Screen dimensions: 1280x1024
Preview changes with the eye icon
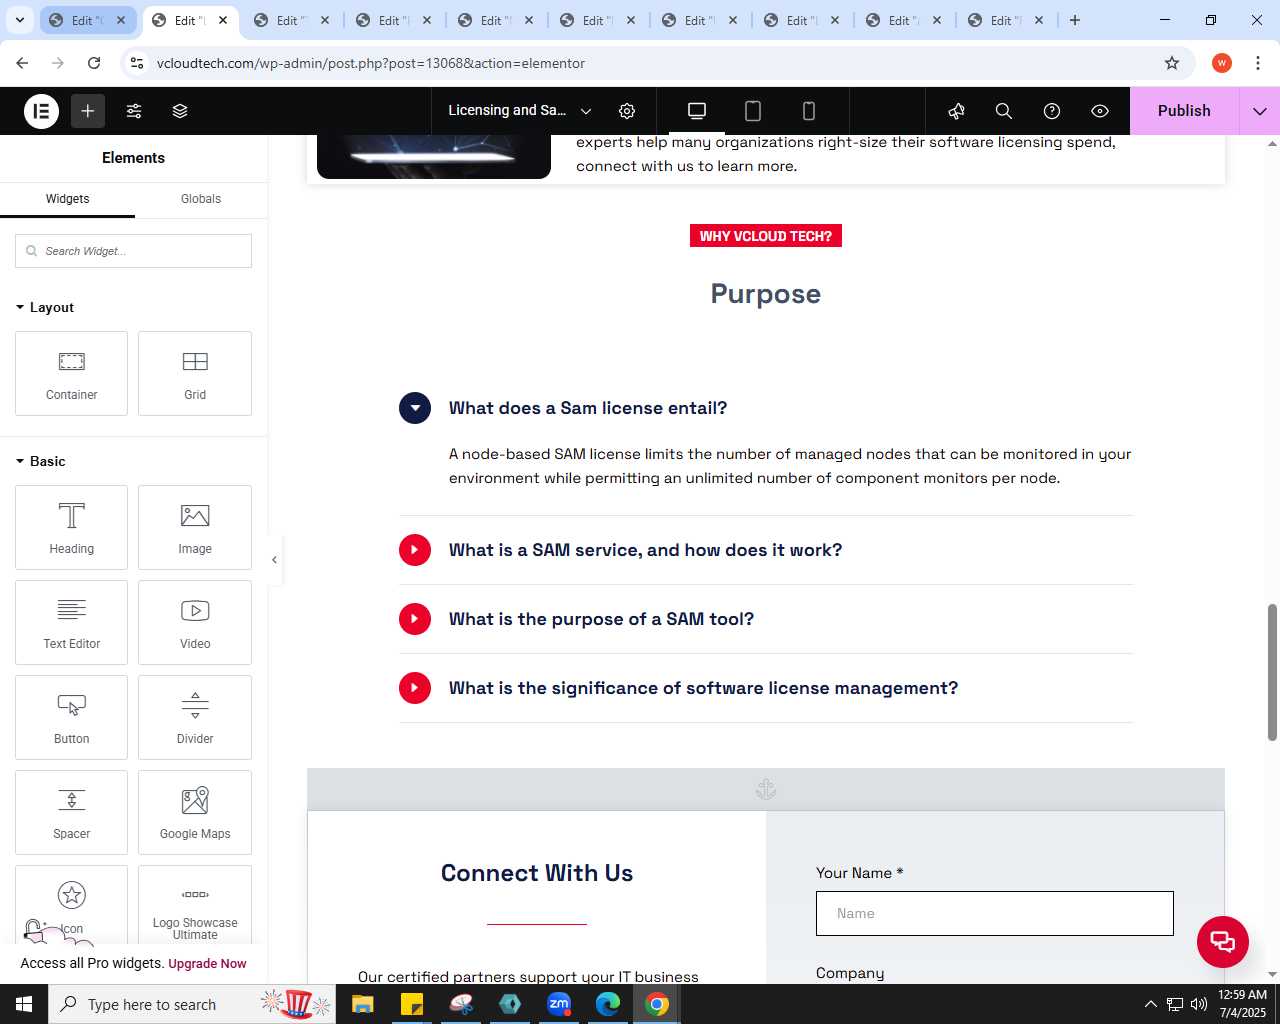click(x=1100, y=111)
